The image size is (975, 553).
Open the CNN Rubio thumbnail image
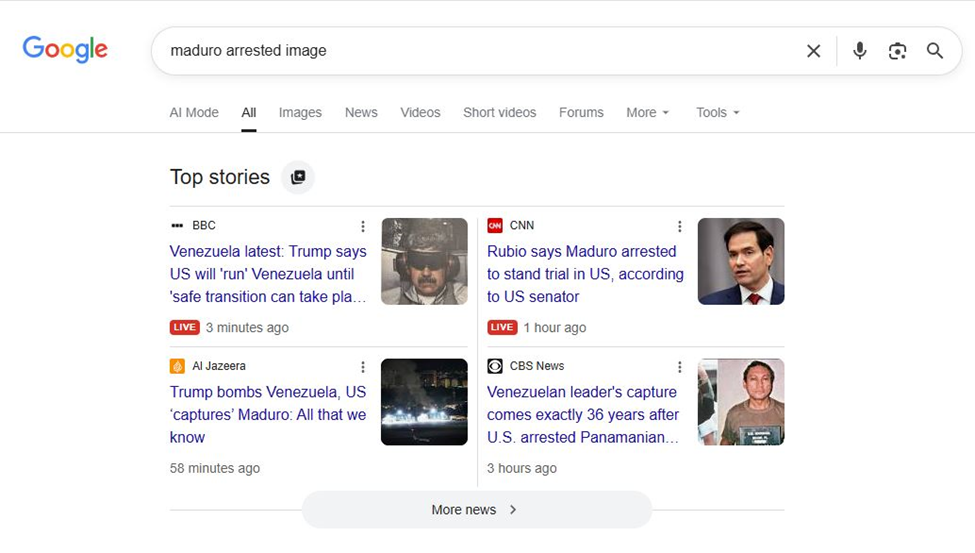tap(741, 261)
